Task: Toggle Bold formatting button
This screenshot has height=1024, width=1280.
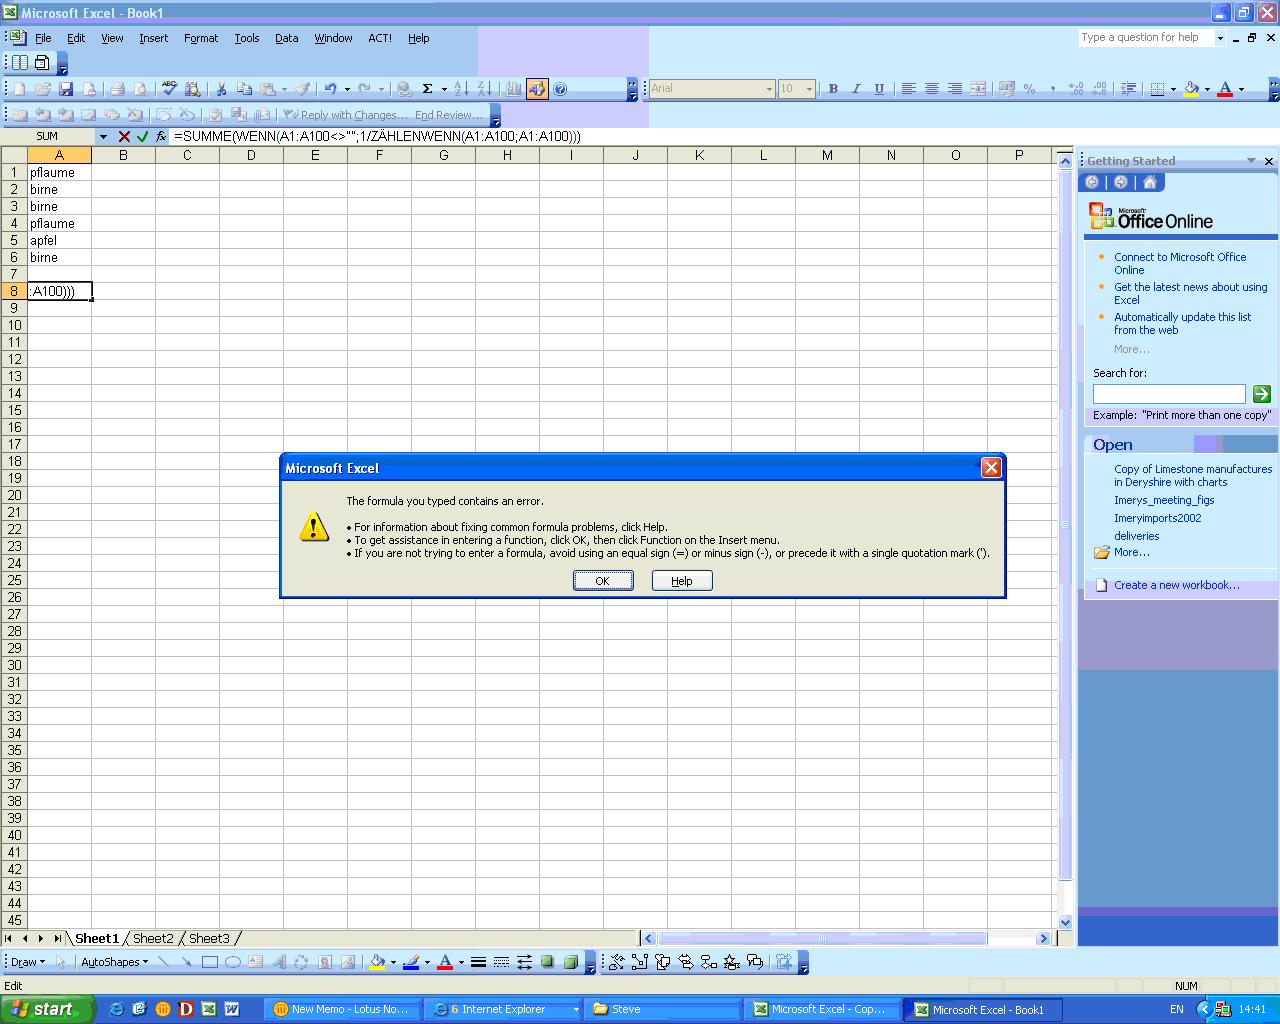Action: click(x=833, y=89)
